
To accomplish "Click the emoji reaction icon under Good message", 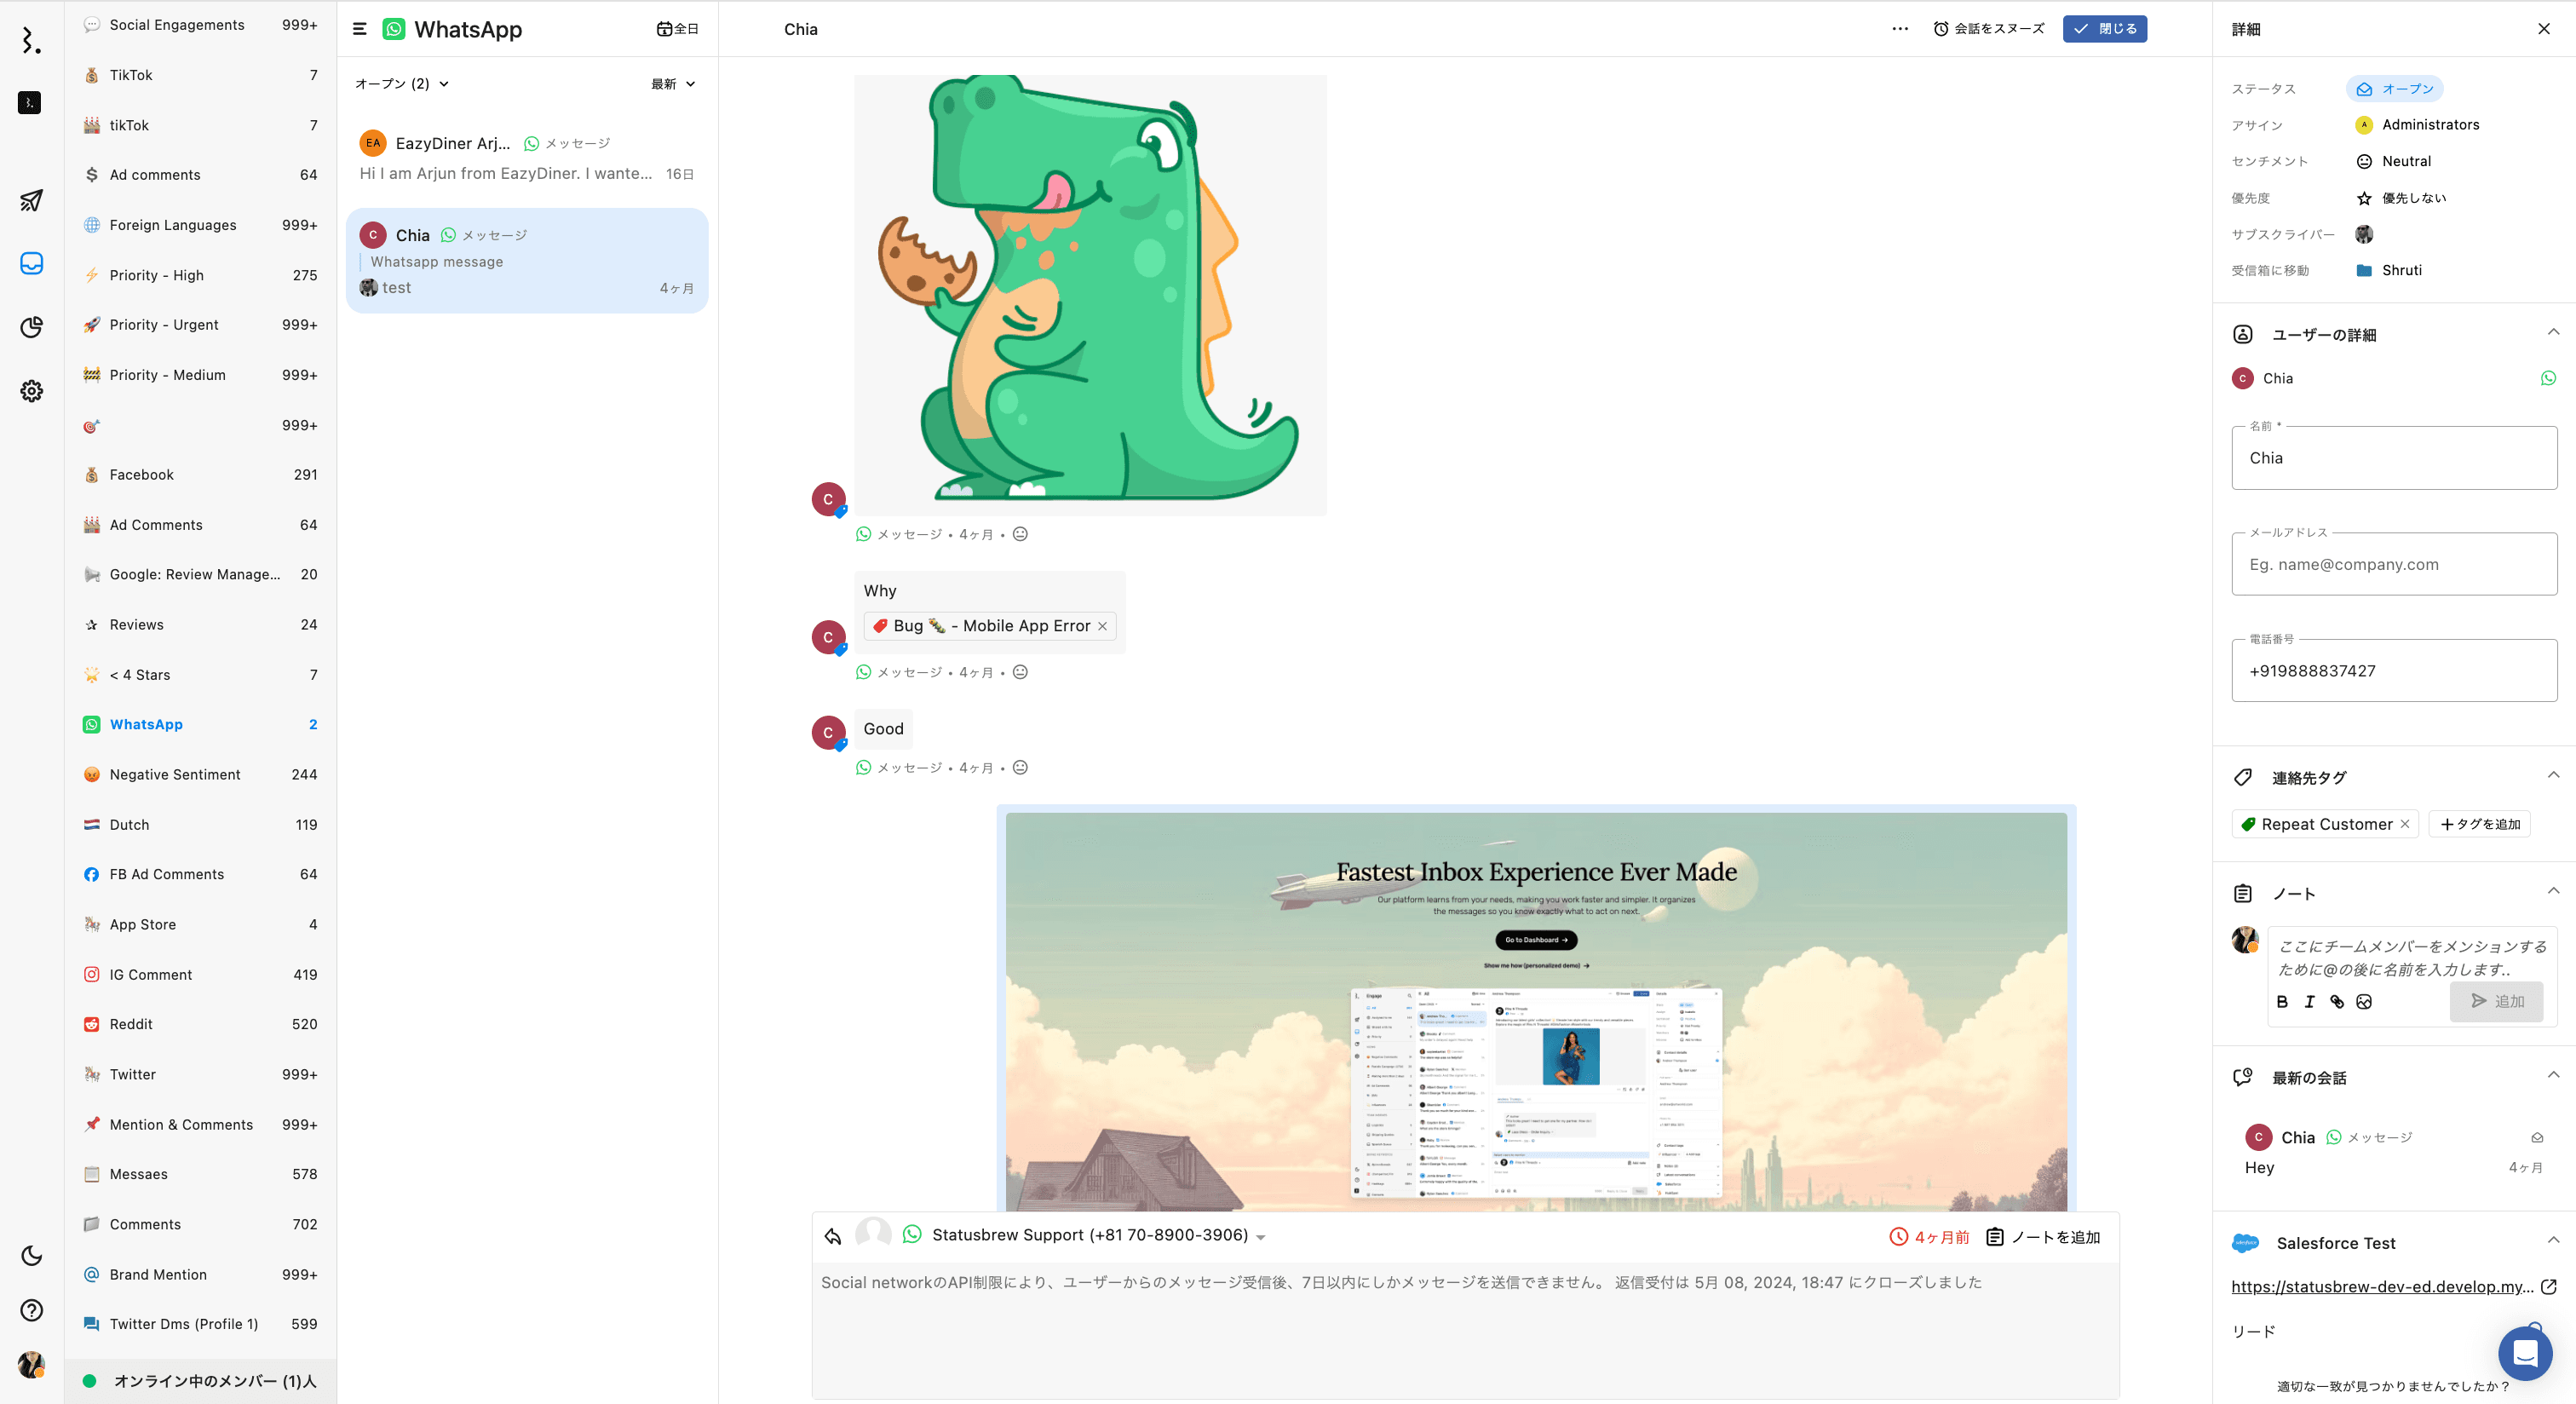I will pos(1020,768).
